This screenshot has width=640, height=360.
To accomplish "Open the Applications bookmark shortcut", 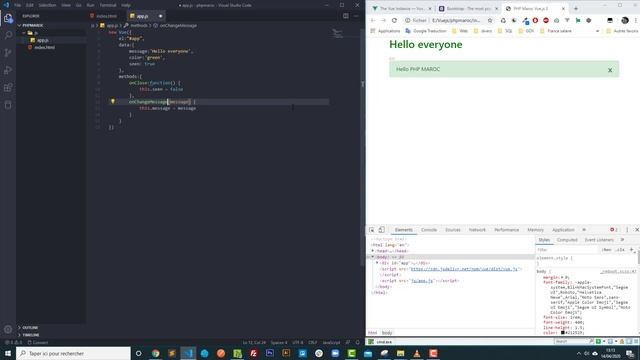I will click(385, 31).
